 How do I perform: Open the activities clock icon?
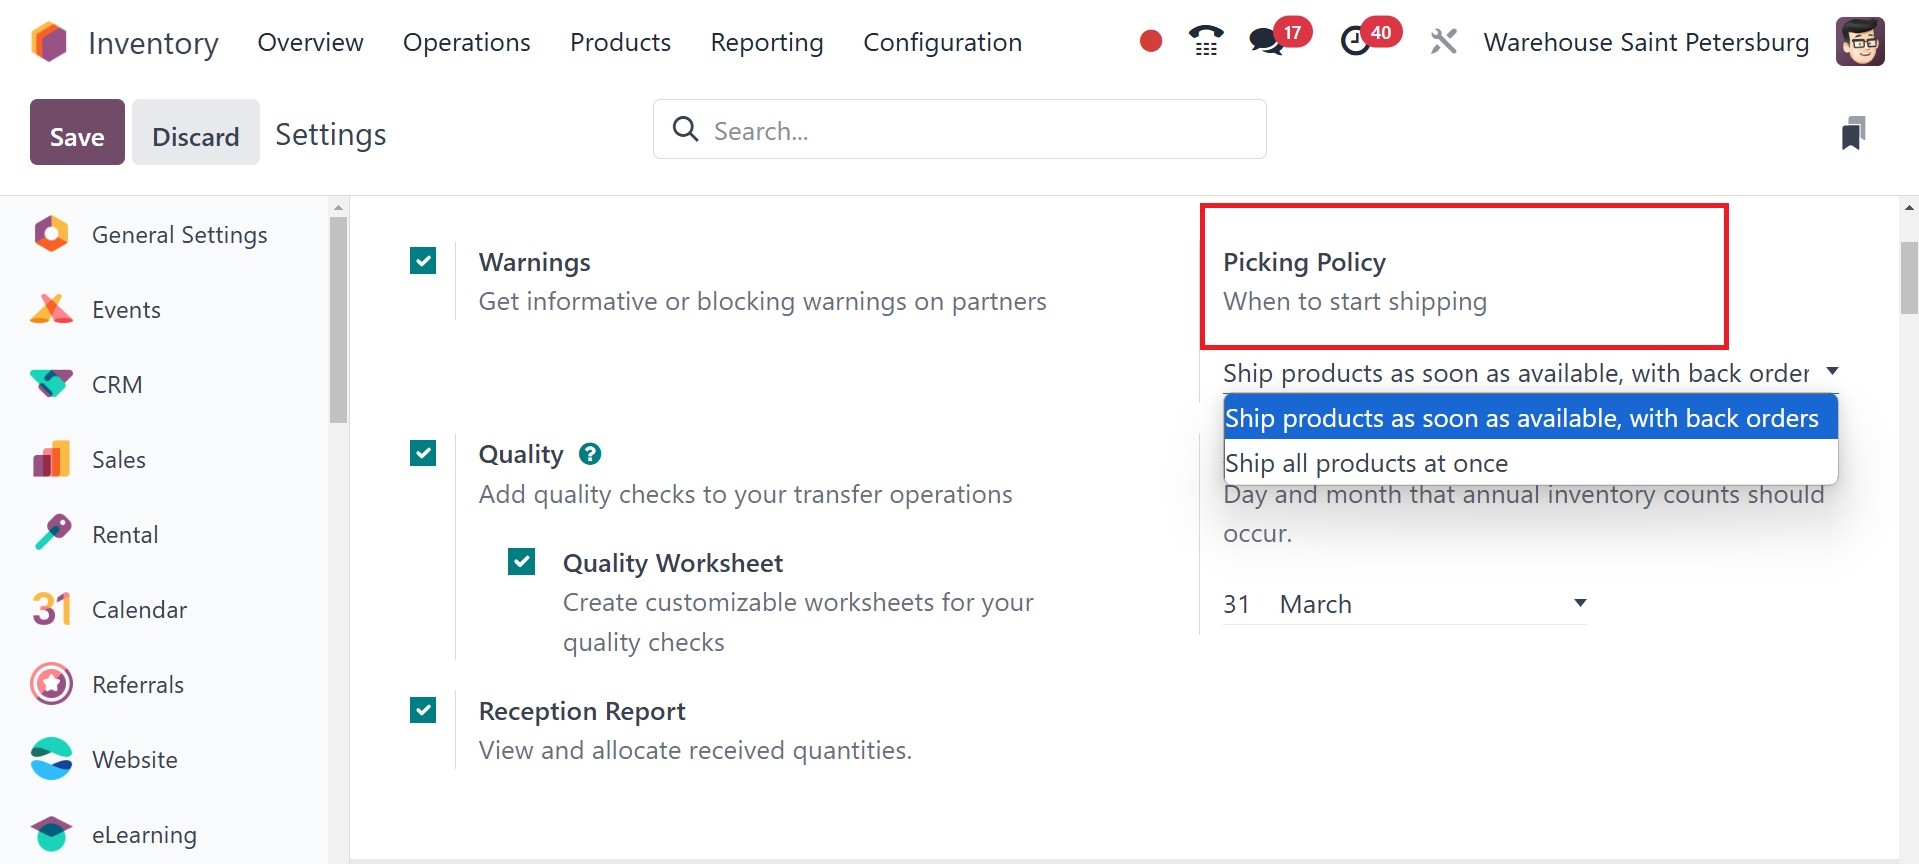tap(1355, 42)
